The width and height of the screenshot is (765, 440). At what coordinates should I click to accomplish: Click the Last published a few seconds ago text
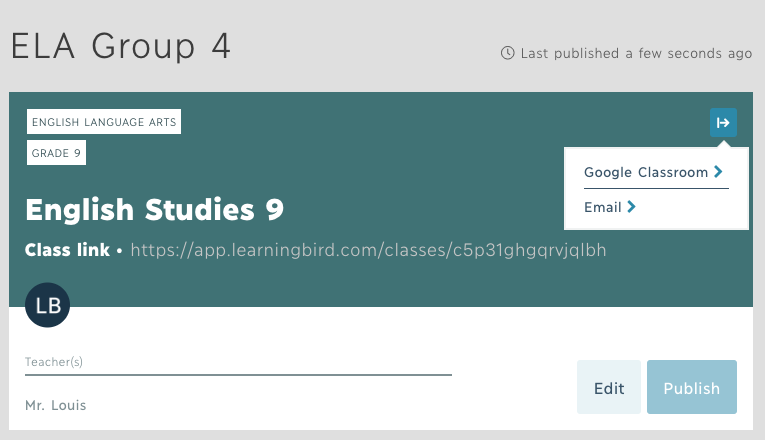636,53
